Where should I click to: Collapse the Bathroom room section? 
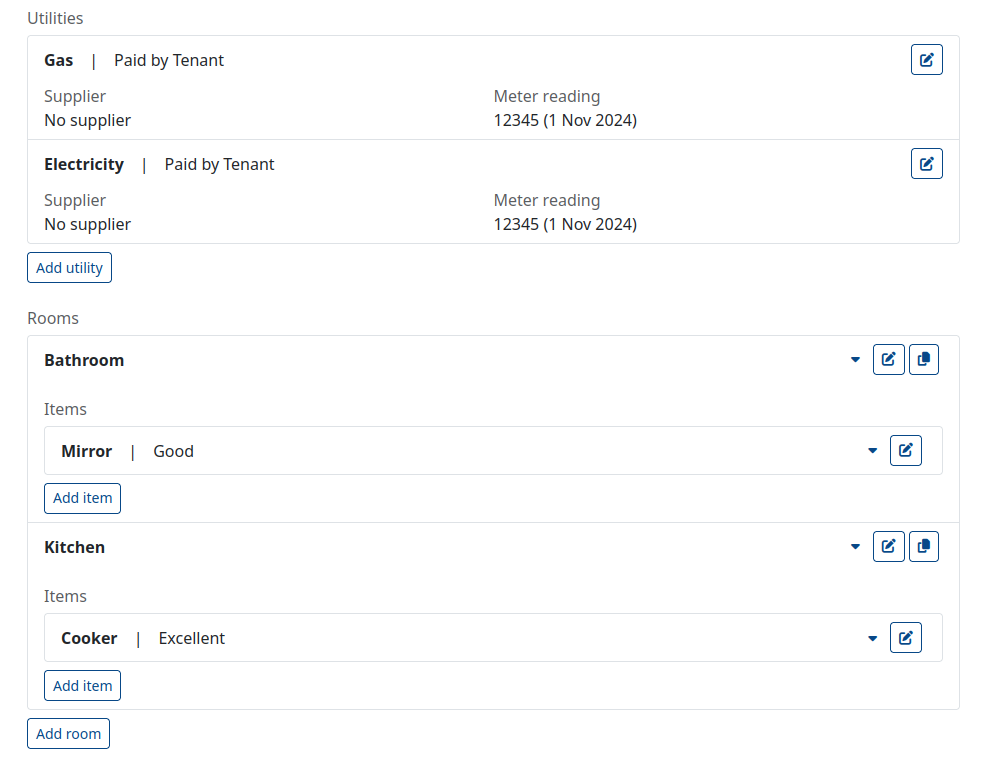[x=855, y=360]
